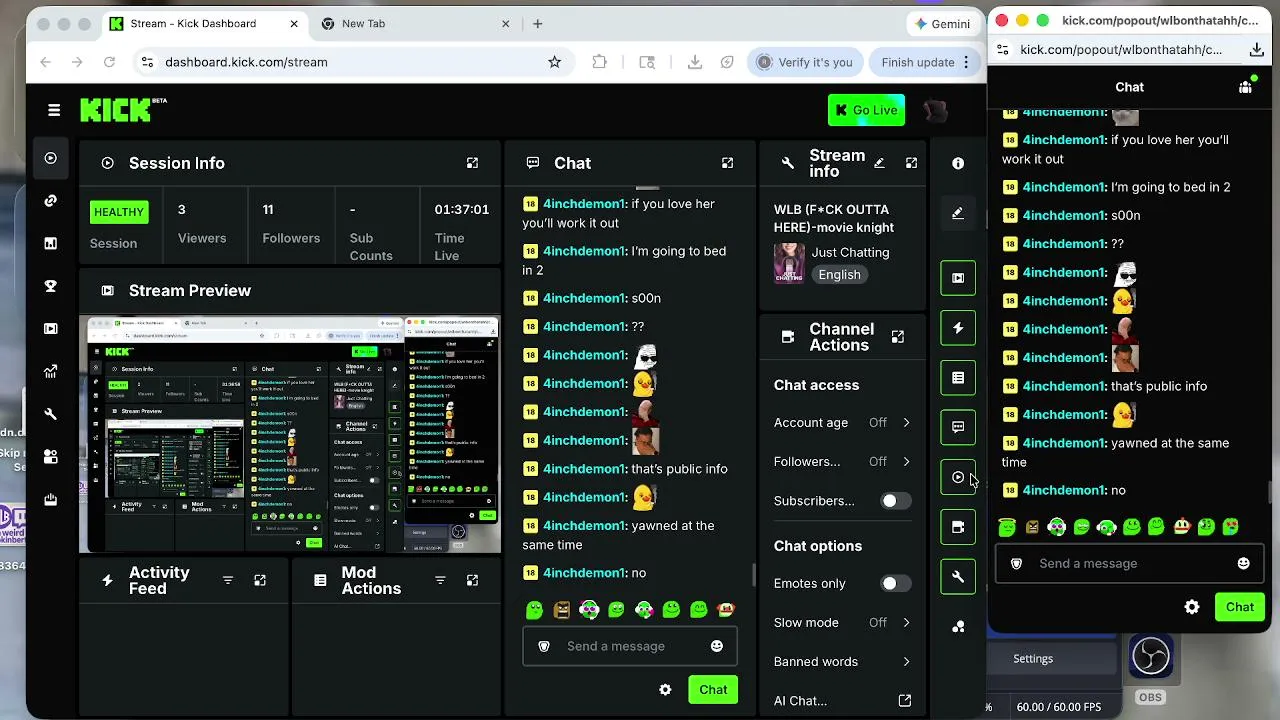Open emoji picker in dashboard chat input
This screenshot has width=1280, height=720.
[x=717, y=646]
